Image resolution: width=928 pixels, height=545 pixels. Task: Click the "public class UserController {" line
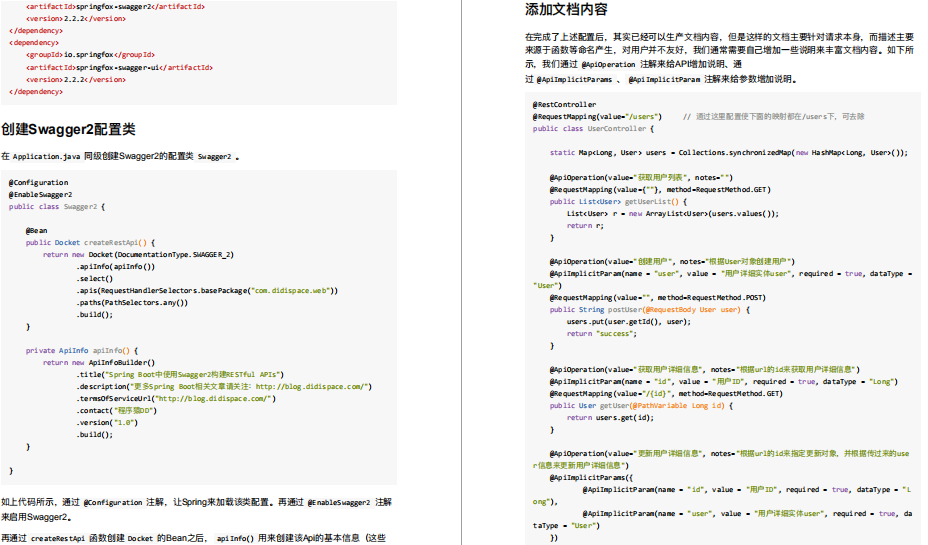[593, 128]
